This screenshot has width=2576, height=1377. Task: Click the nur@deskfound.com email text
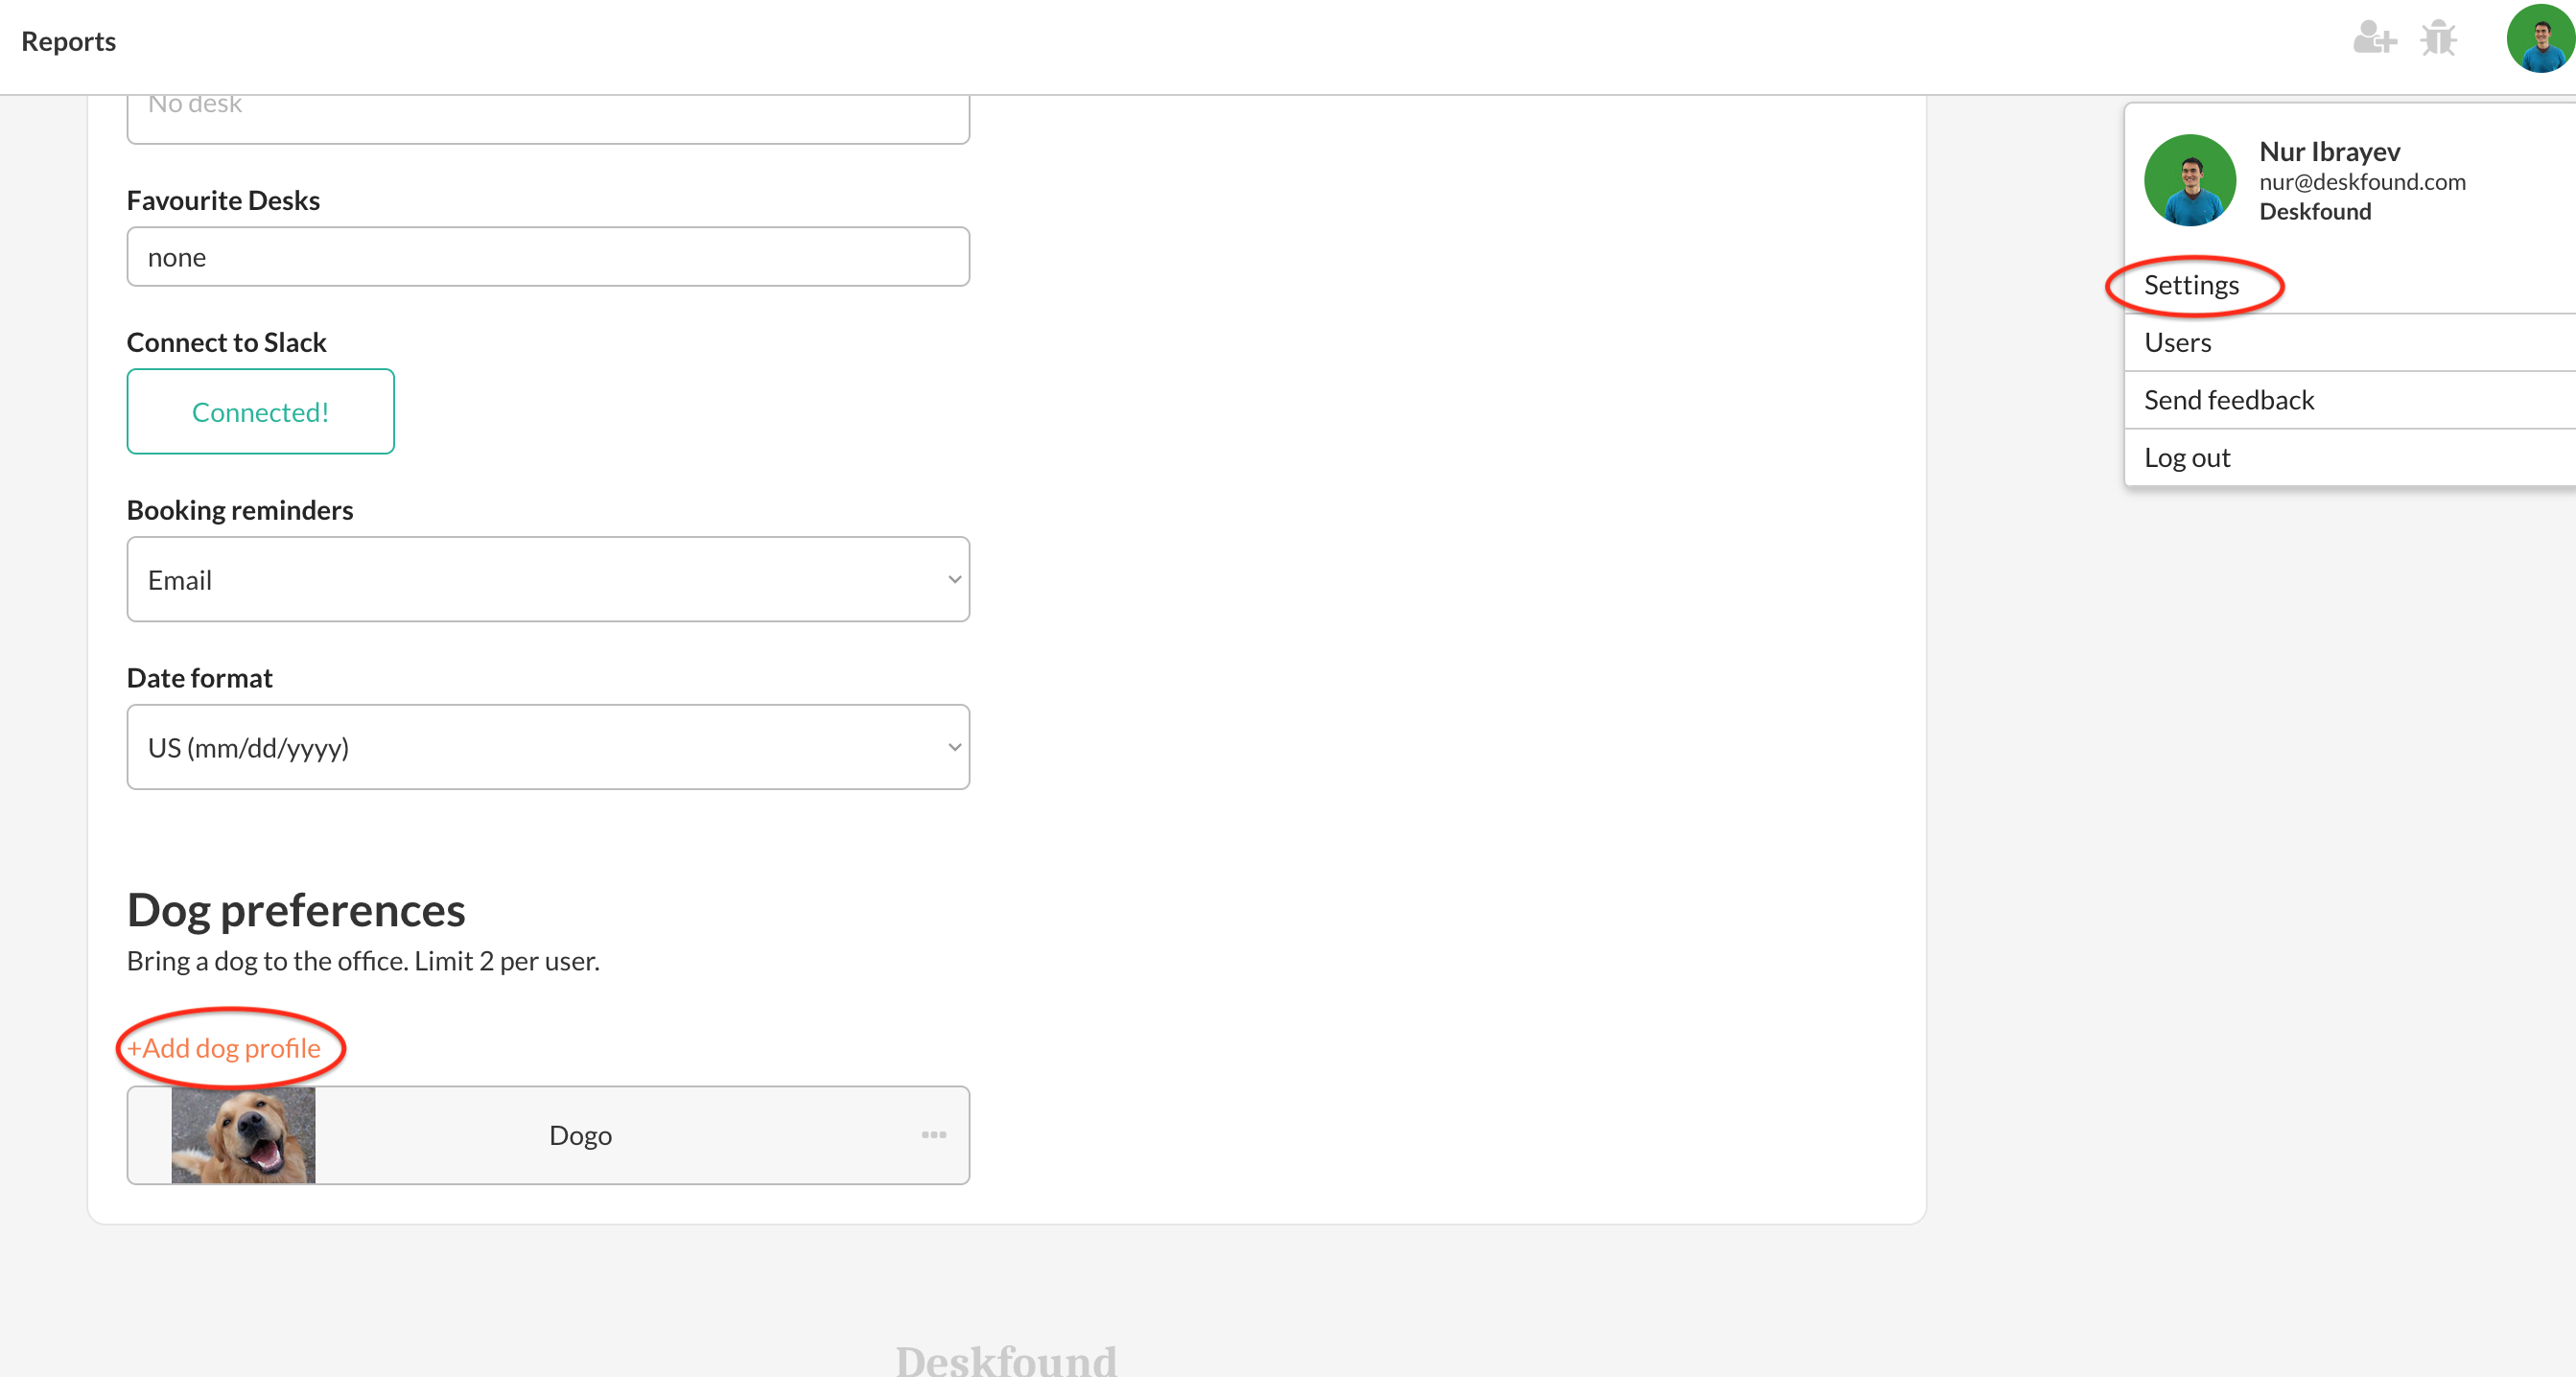tap(2362, 182)
